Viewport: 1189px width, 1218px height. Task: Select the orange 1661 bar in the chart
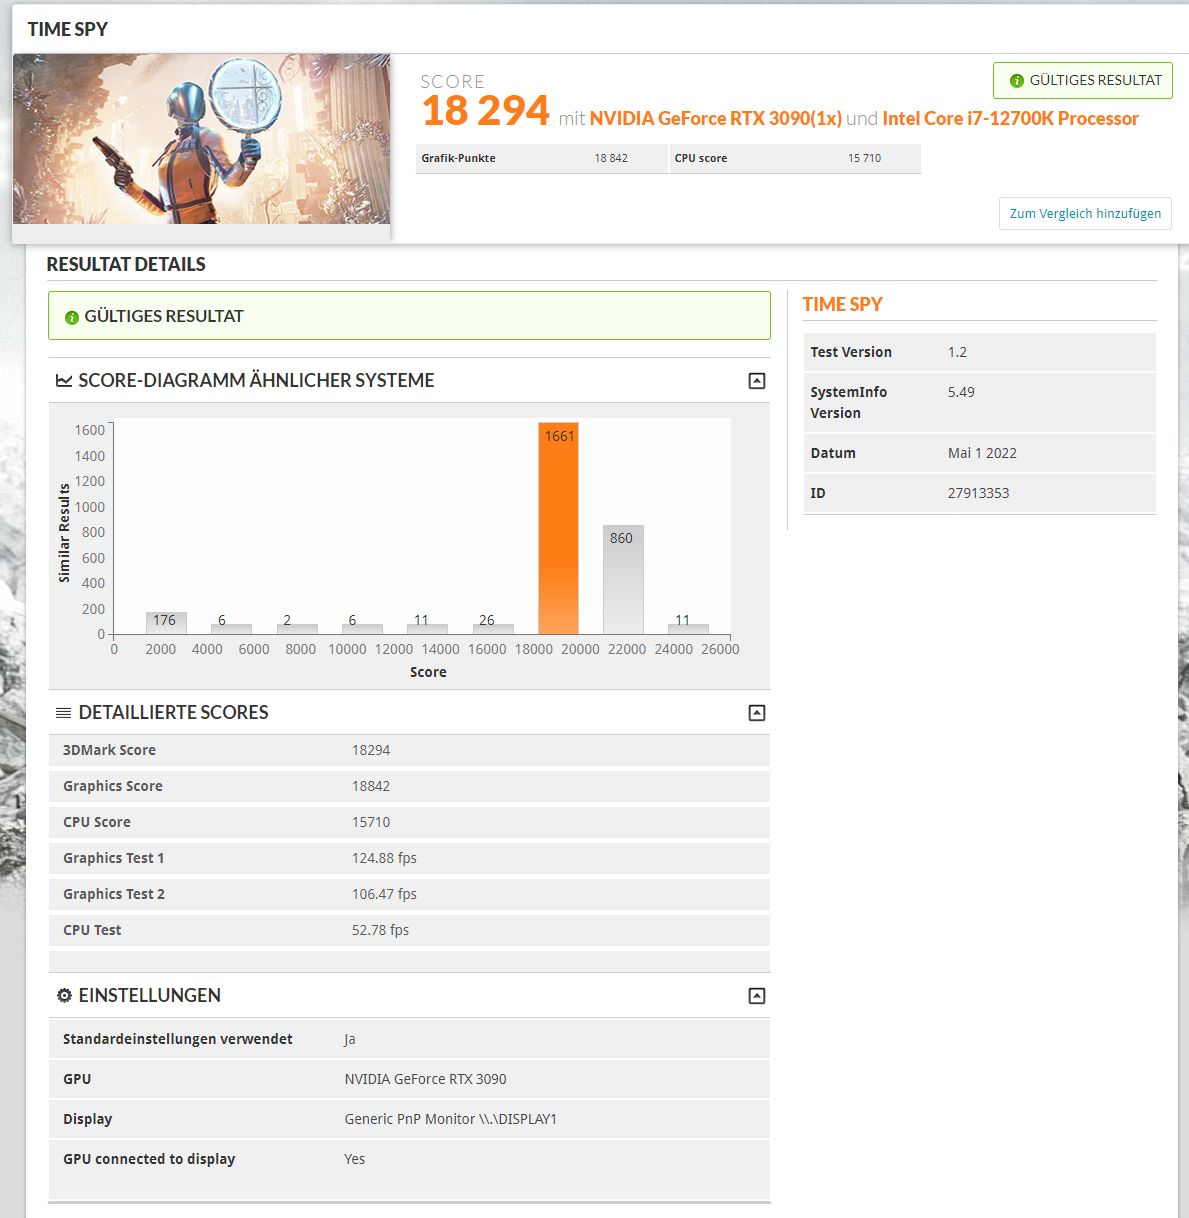(x=558, y=528)
